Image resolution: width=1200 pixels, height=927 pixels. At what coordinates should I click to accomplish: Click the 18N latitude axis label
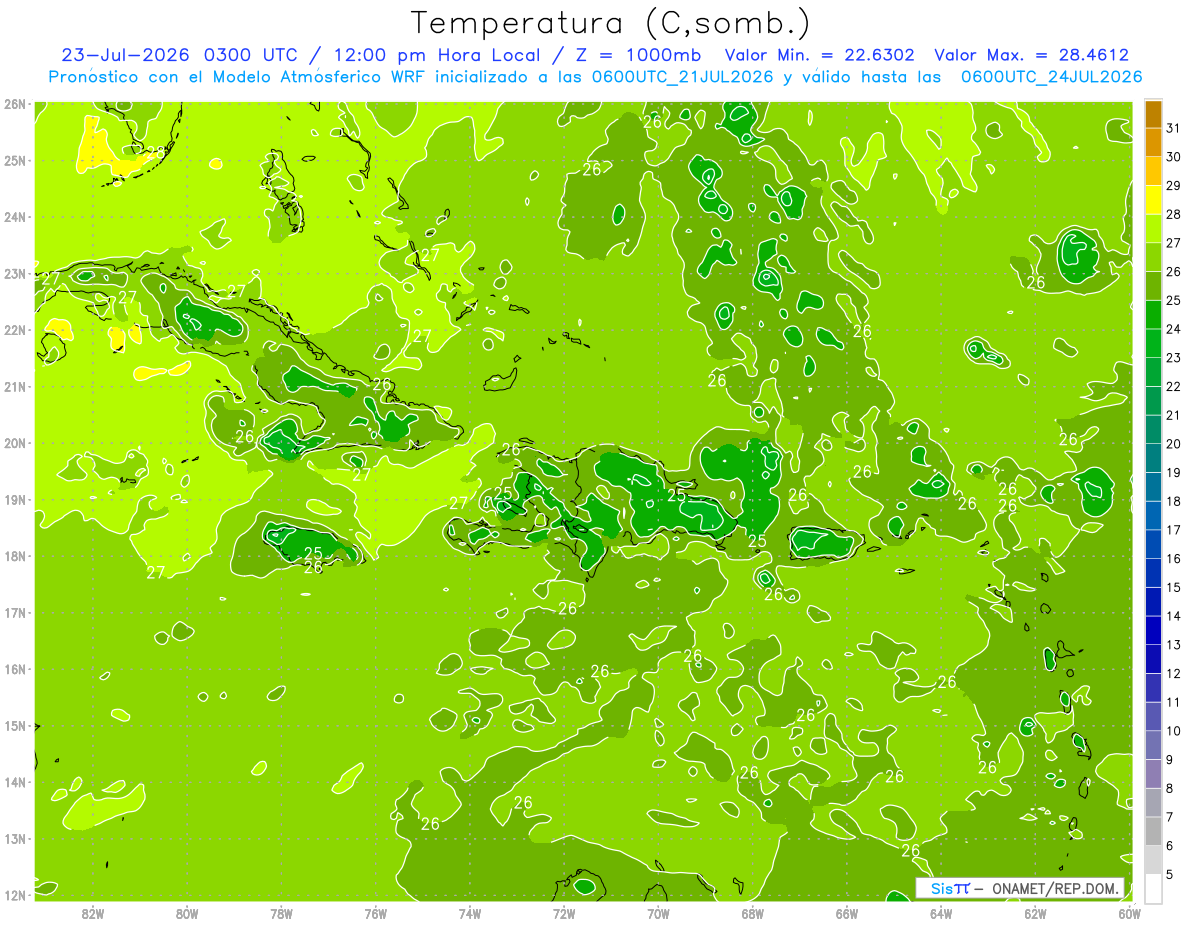click(x=14, y=556)
